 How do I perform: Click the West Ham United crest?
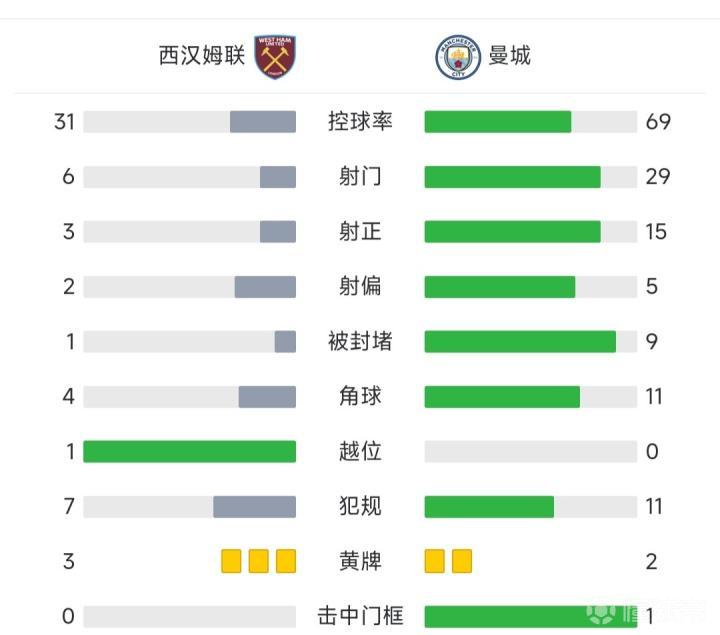276,57
